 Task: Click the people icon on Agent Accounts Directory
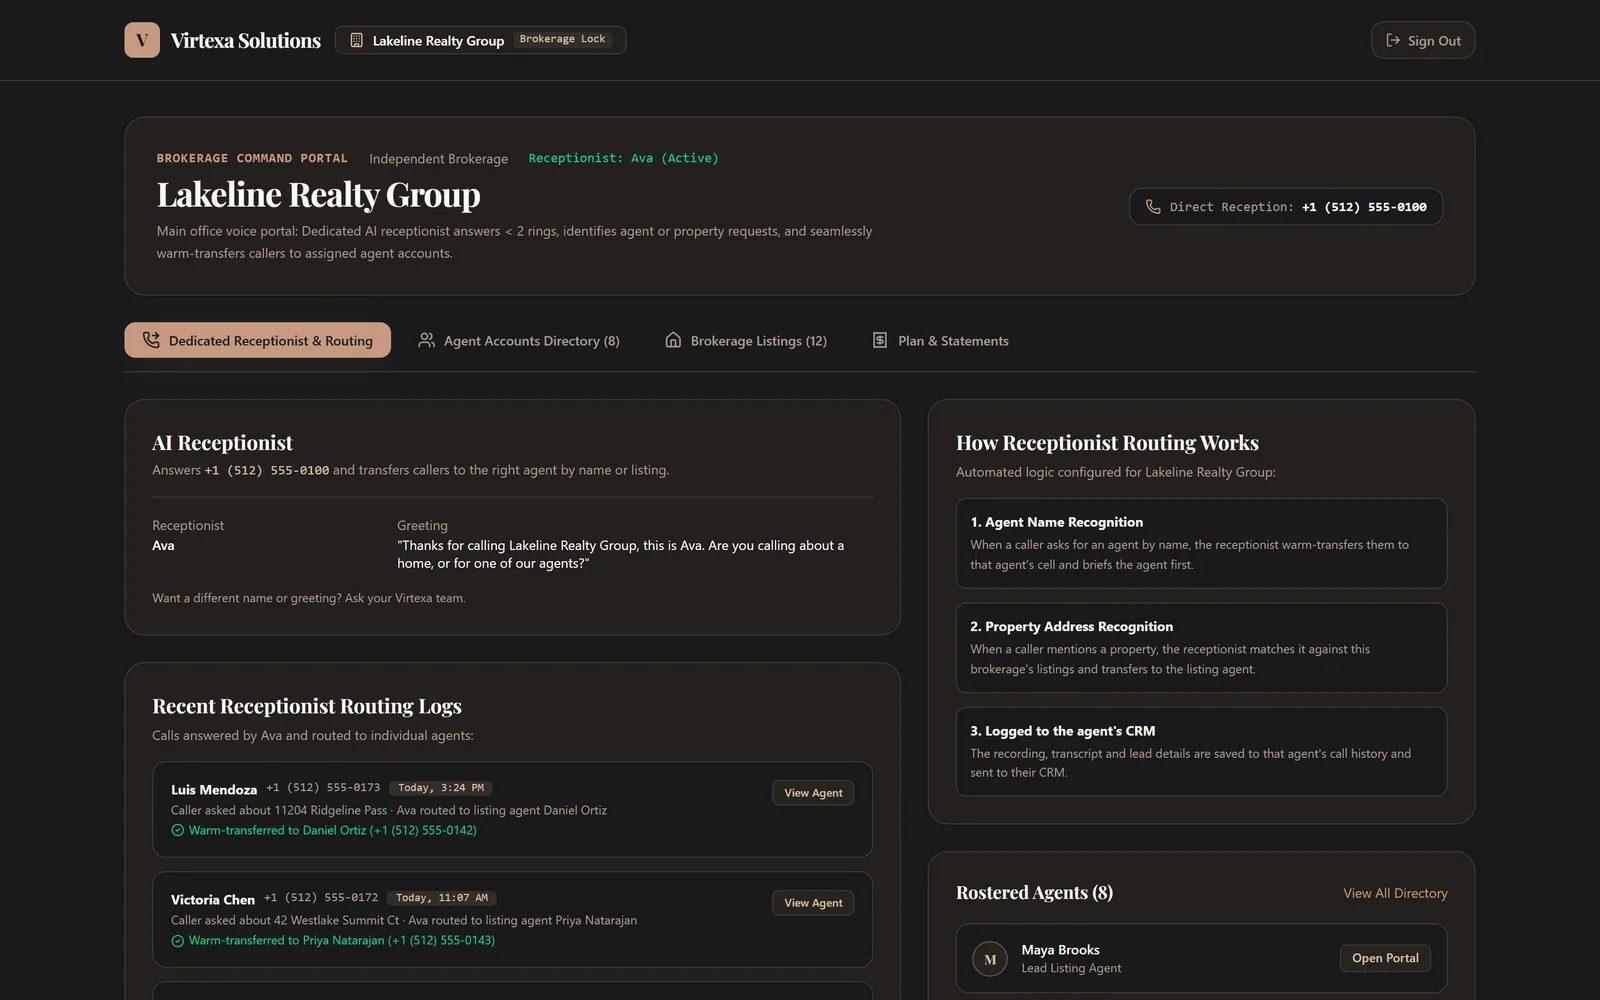[426, 340]
